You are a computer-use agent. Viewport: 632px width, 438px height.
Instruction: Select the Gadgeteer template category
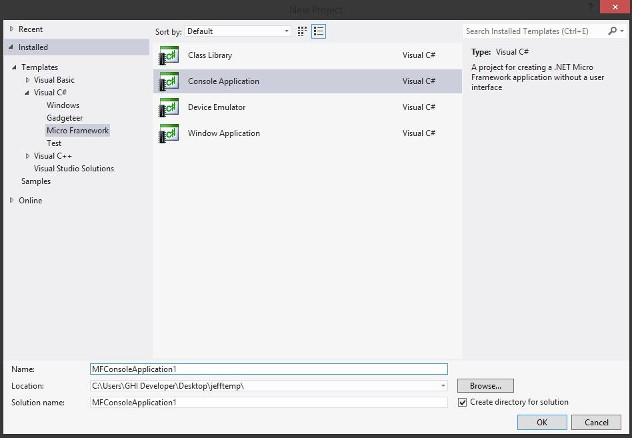pyautogui.click(x=64, y=118)
